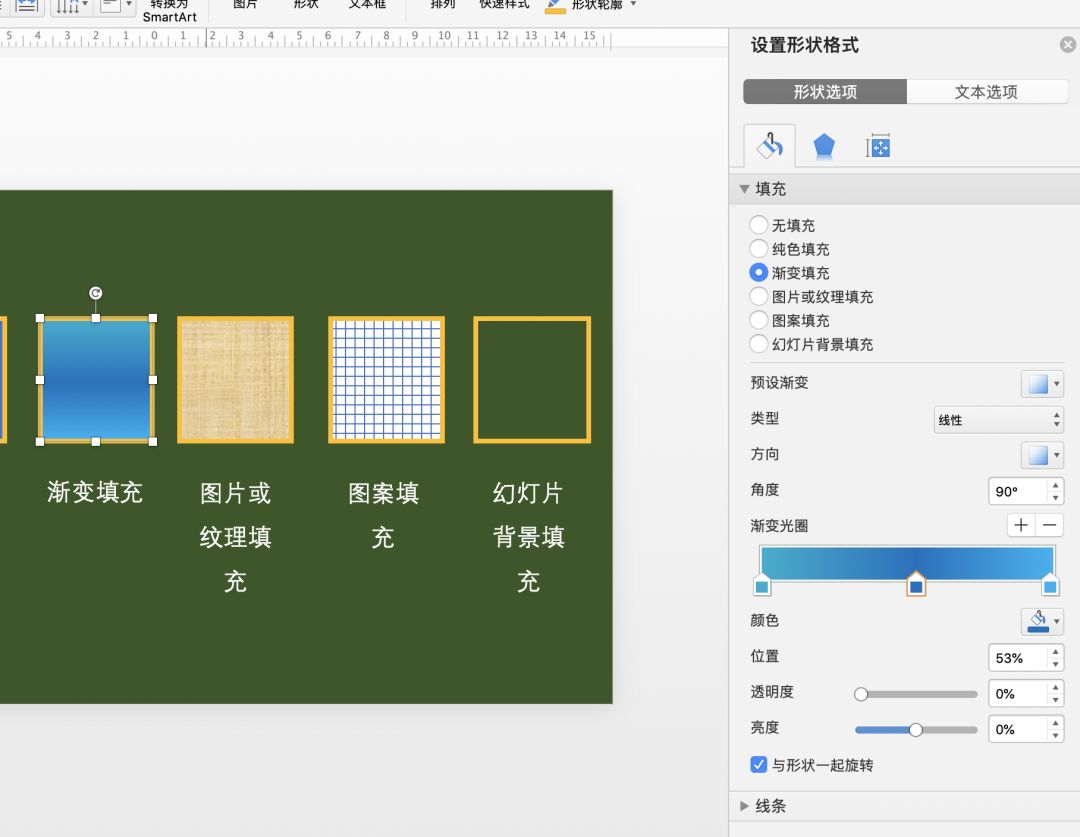This screenshot has height=837, width=1080.
Task: Select 幻灯片背景填充 radio button
Action: tap(758, 344)
